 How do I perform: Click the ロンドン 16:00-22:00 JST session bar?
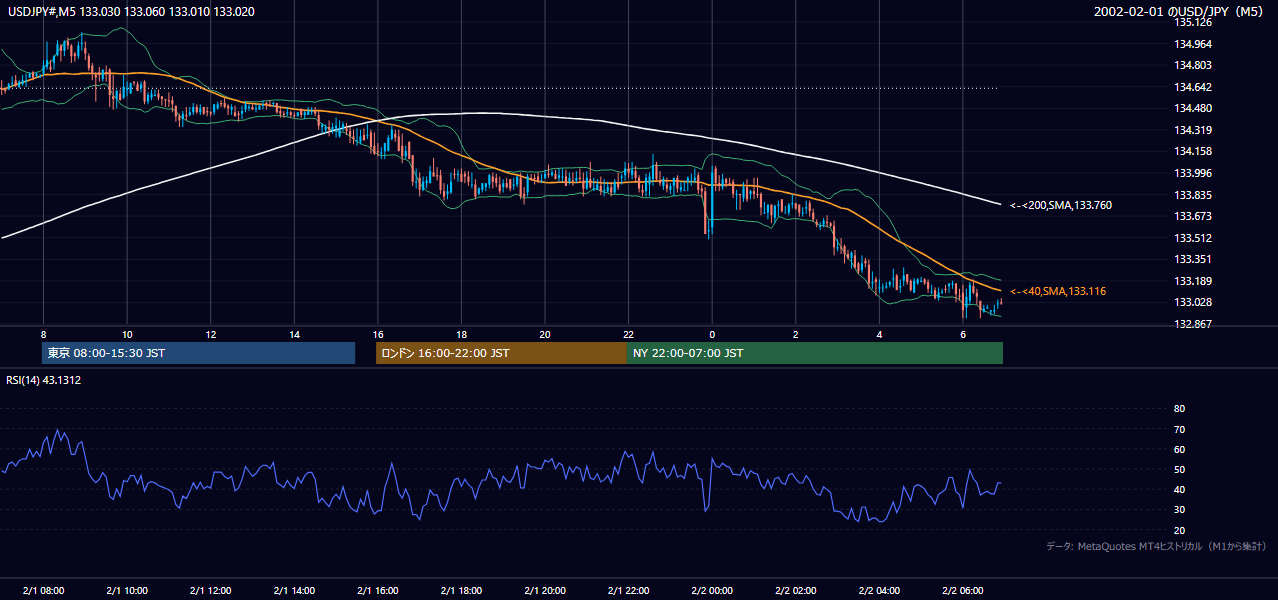pyautogui.click(x=501, y=353)
